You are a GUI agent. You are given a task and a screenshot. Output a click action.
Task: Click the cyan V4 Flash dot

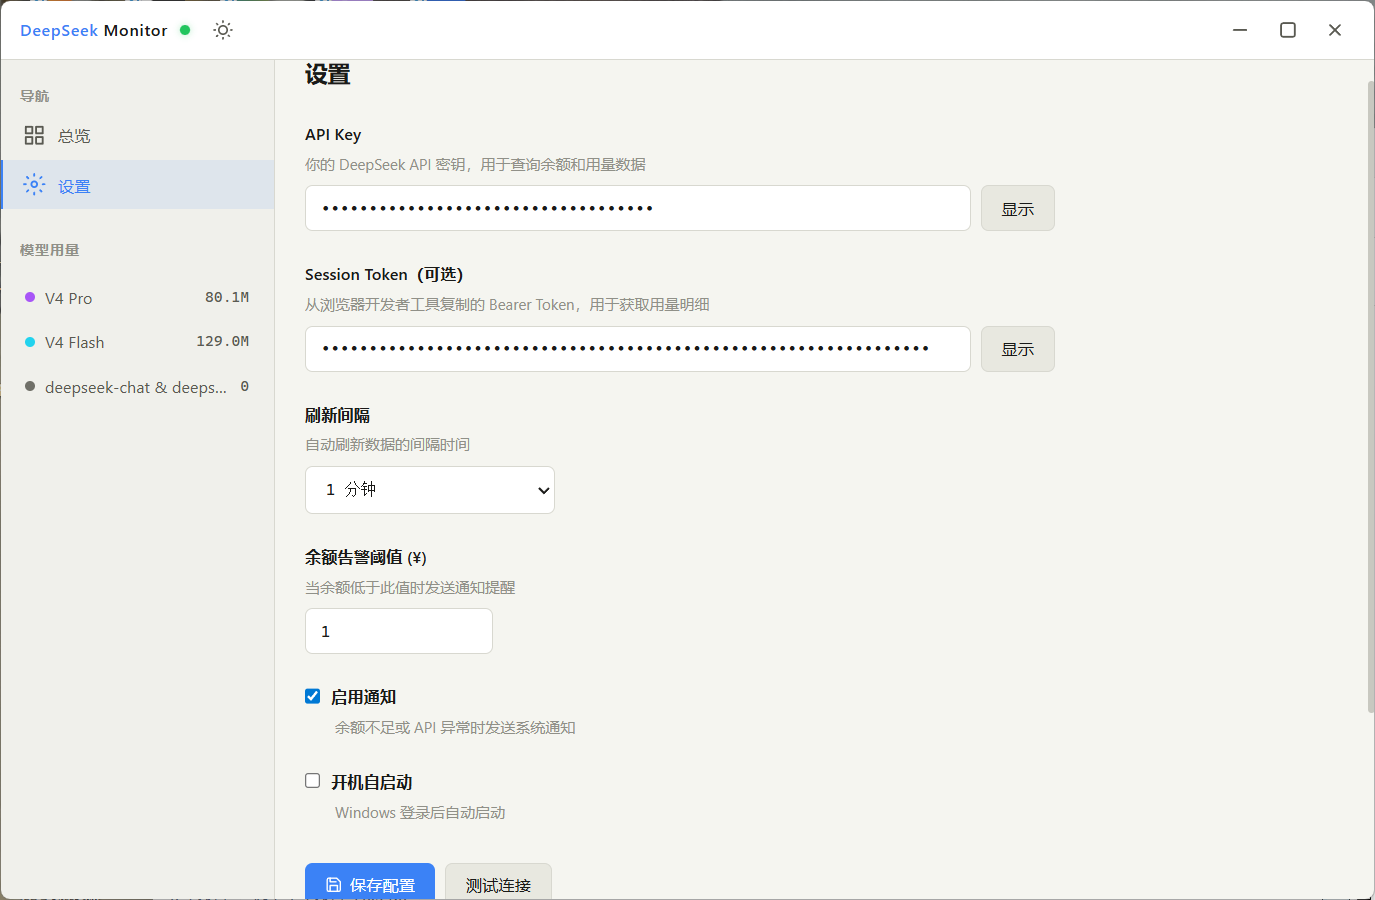click(x=30, y=342)
